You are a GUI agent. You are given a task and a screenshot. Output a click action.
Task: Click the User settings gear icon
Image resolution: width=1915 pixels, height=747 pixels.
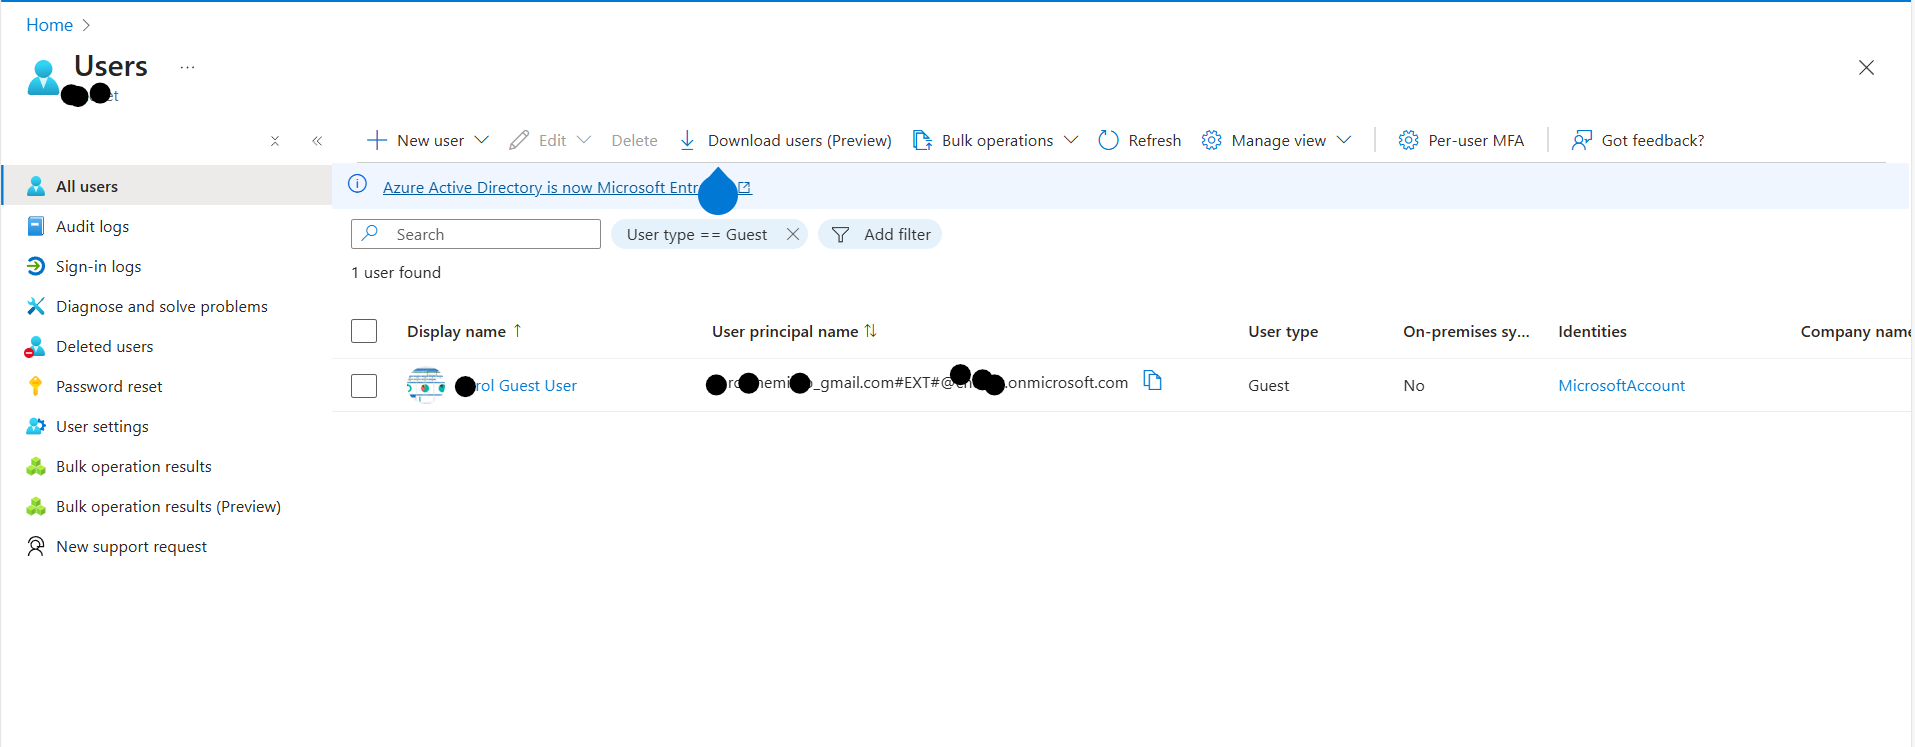[x=36, y=426]
